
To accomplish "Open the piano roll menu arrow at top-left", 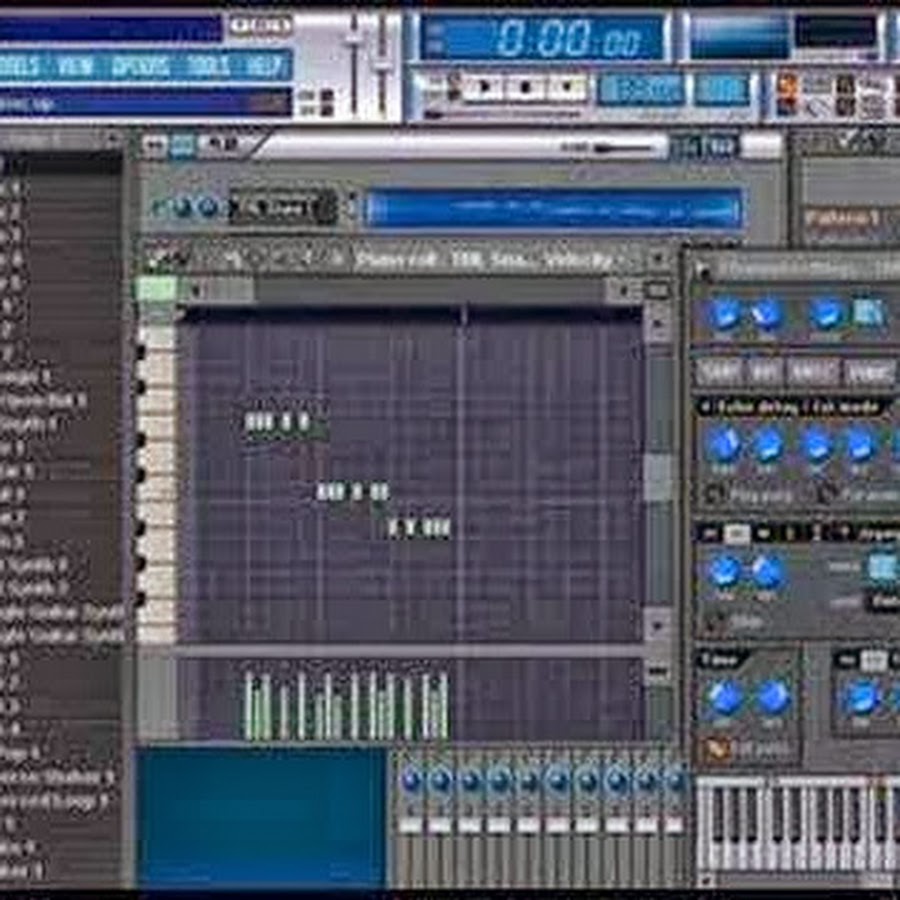I will (155, 260).
